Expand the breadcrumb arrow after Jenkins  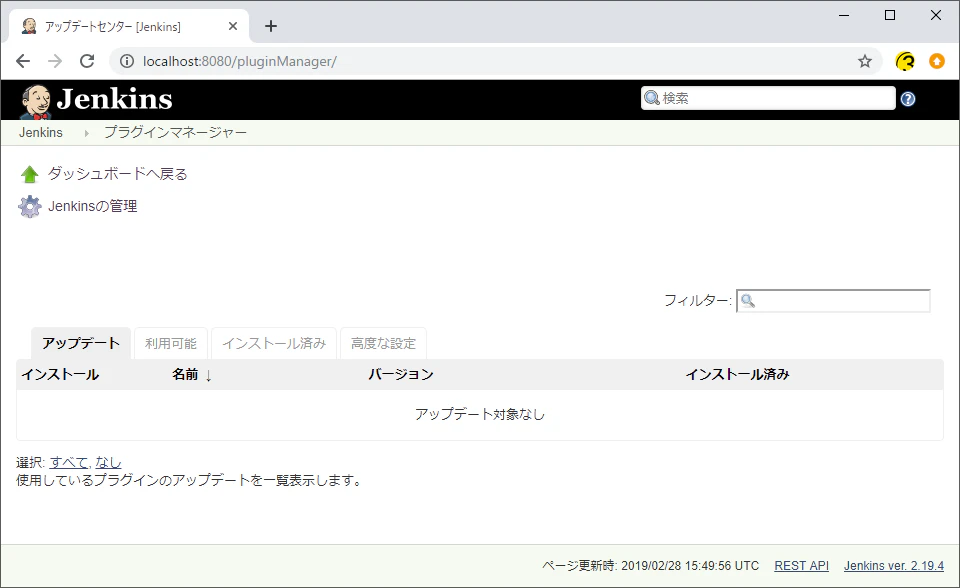(86, 133)
